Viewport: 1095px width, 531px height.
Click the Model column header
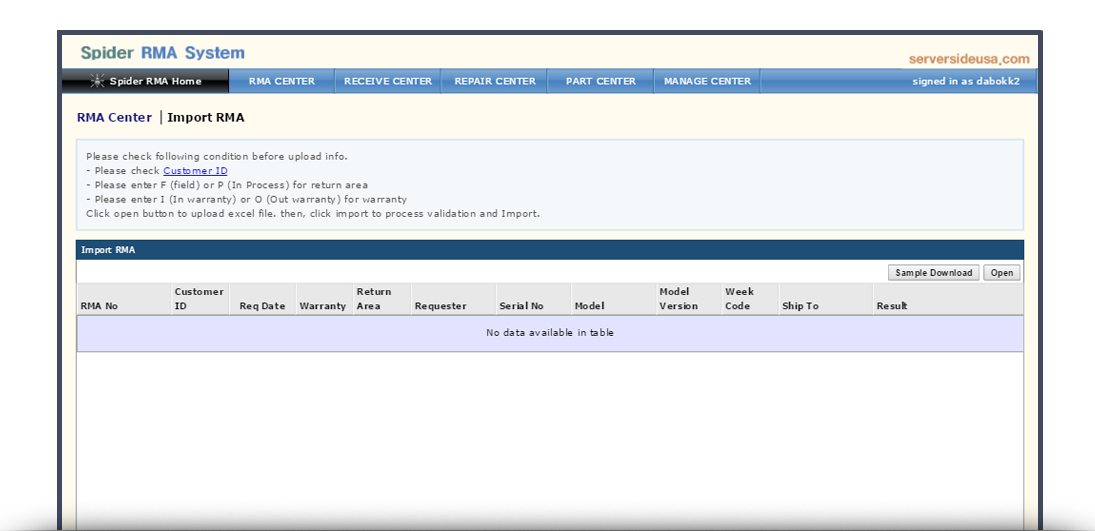point(613,299)
